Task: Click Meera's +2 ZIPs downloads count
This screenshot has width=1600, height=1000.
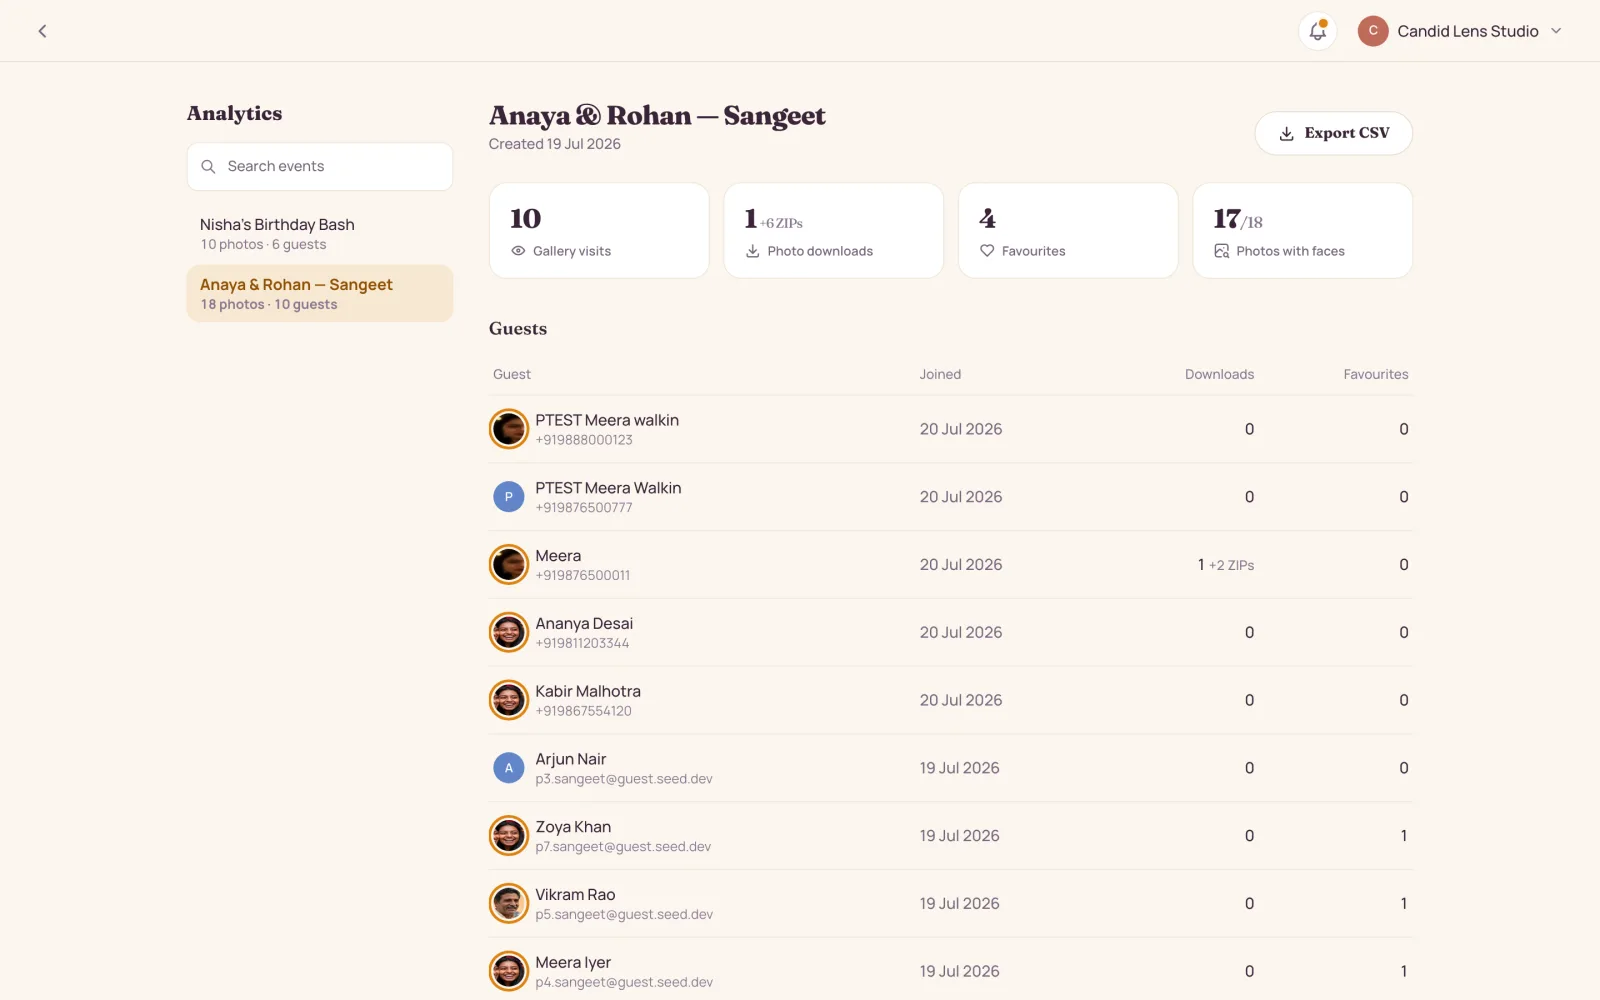Action: pos(1226,565)
